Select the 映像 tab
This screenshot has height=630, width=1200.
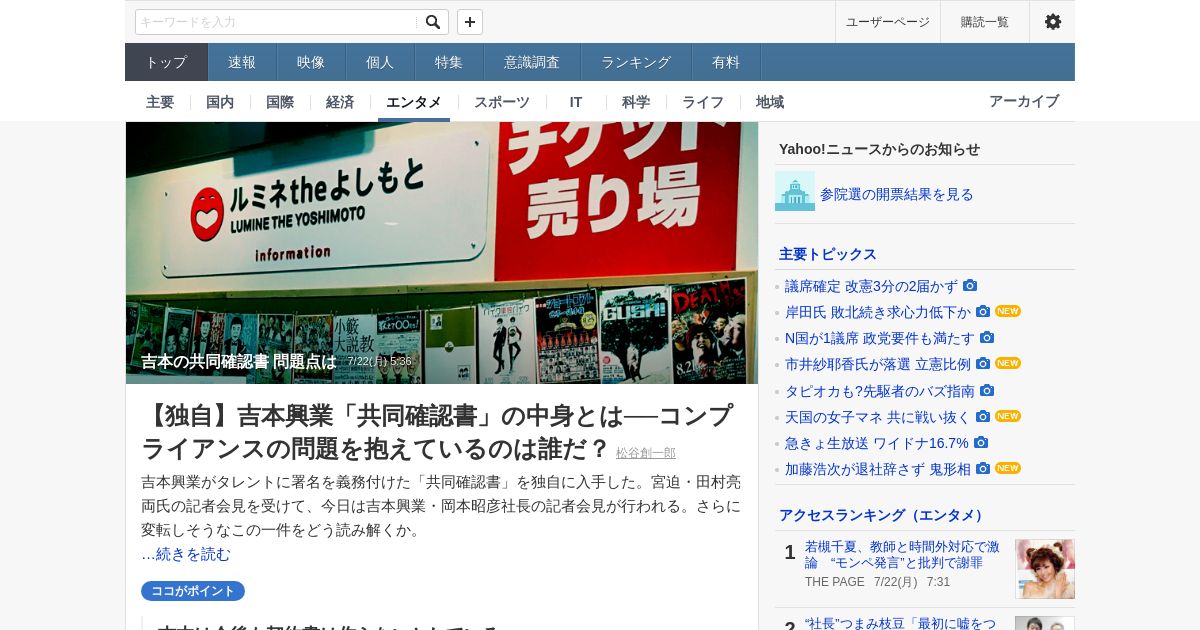click(311, 62)
